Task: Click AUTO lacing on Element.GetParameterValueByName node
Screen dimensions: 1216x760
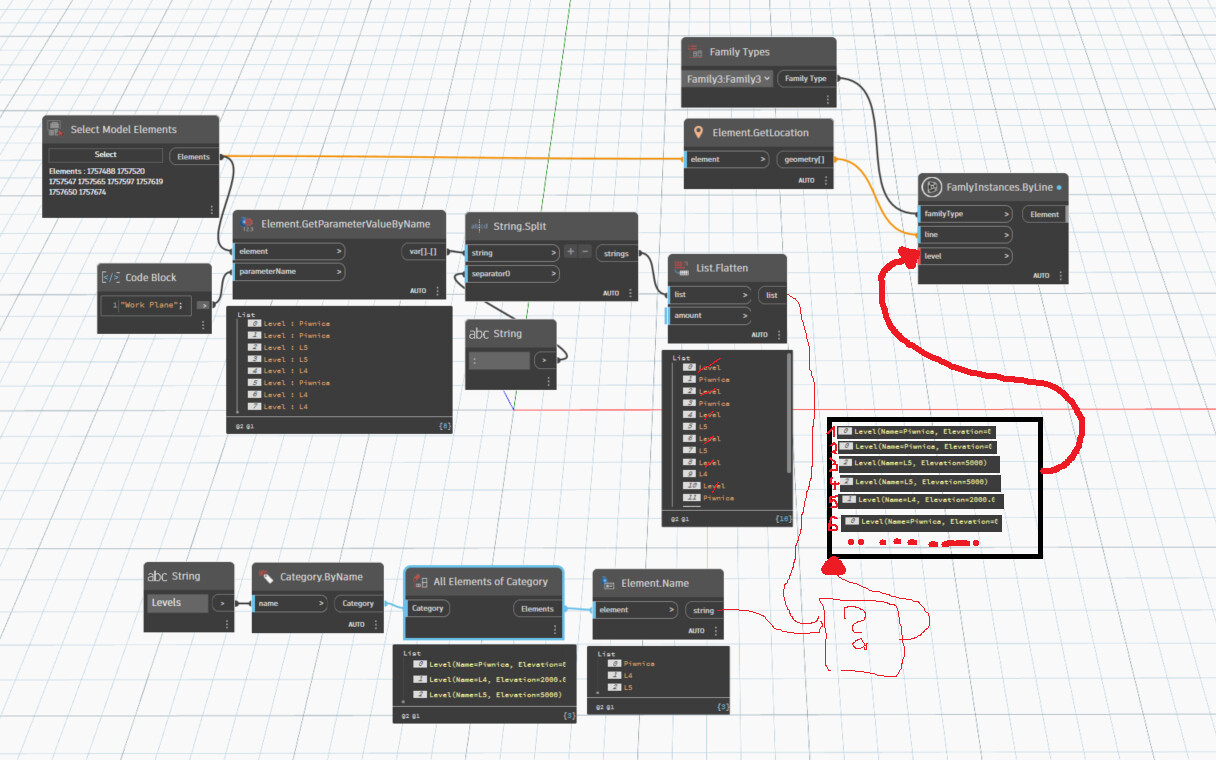Action: 418,291
